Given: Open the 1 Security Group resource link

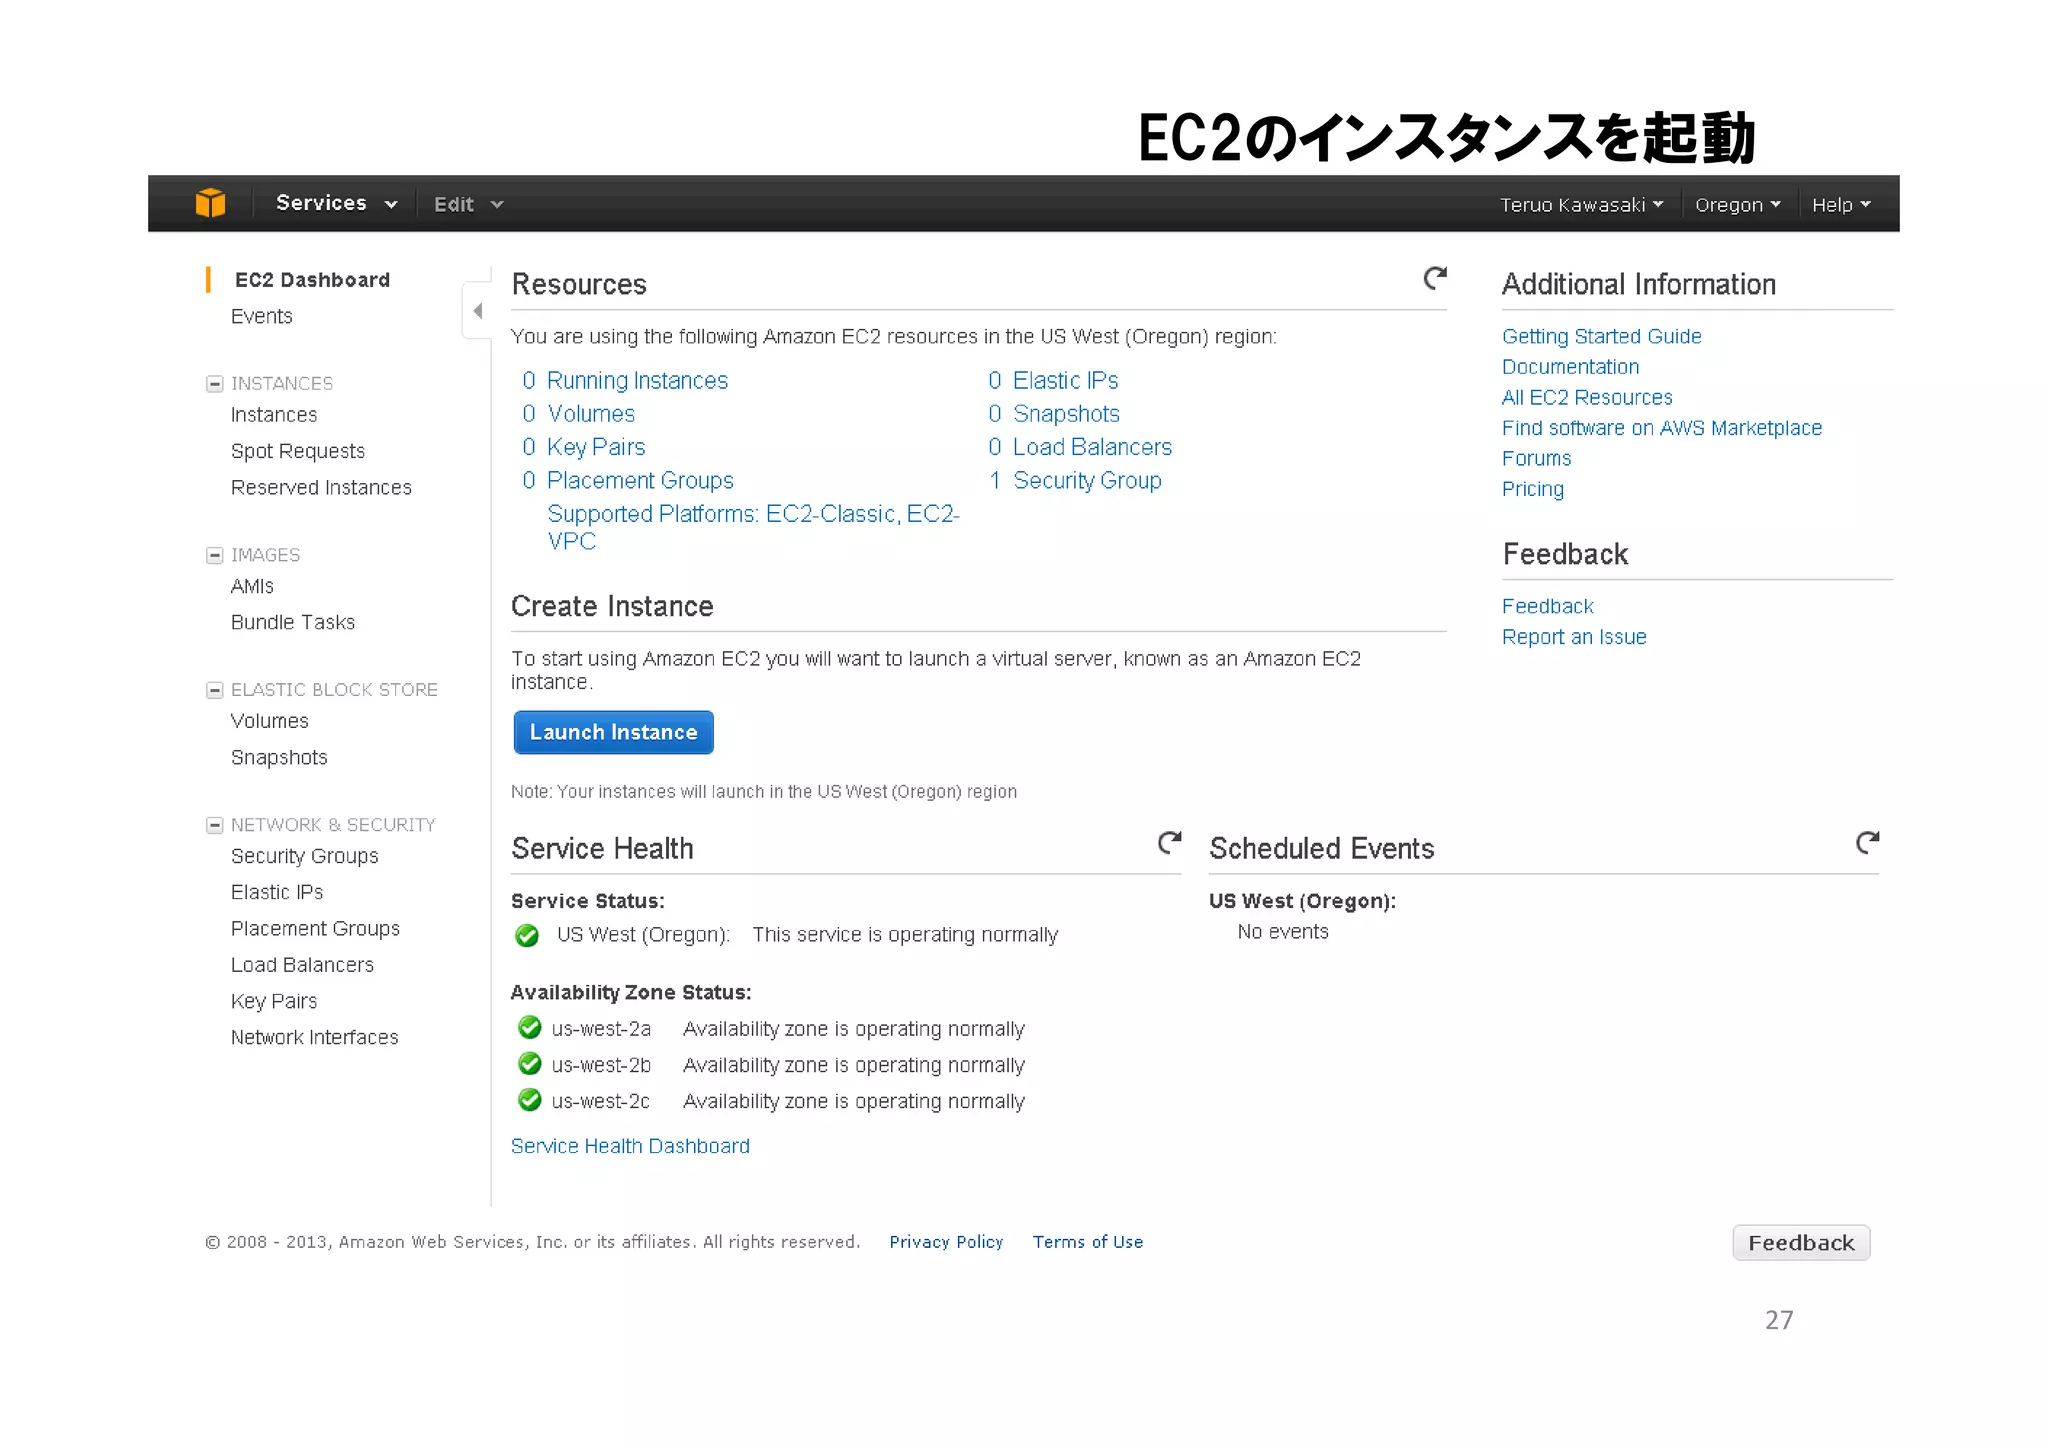Looking at the screenshot, I should [1075, 481].
